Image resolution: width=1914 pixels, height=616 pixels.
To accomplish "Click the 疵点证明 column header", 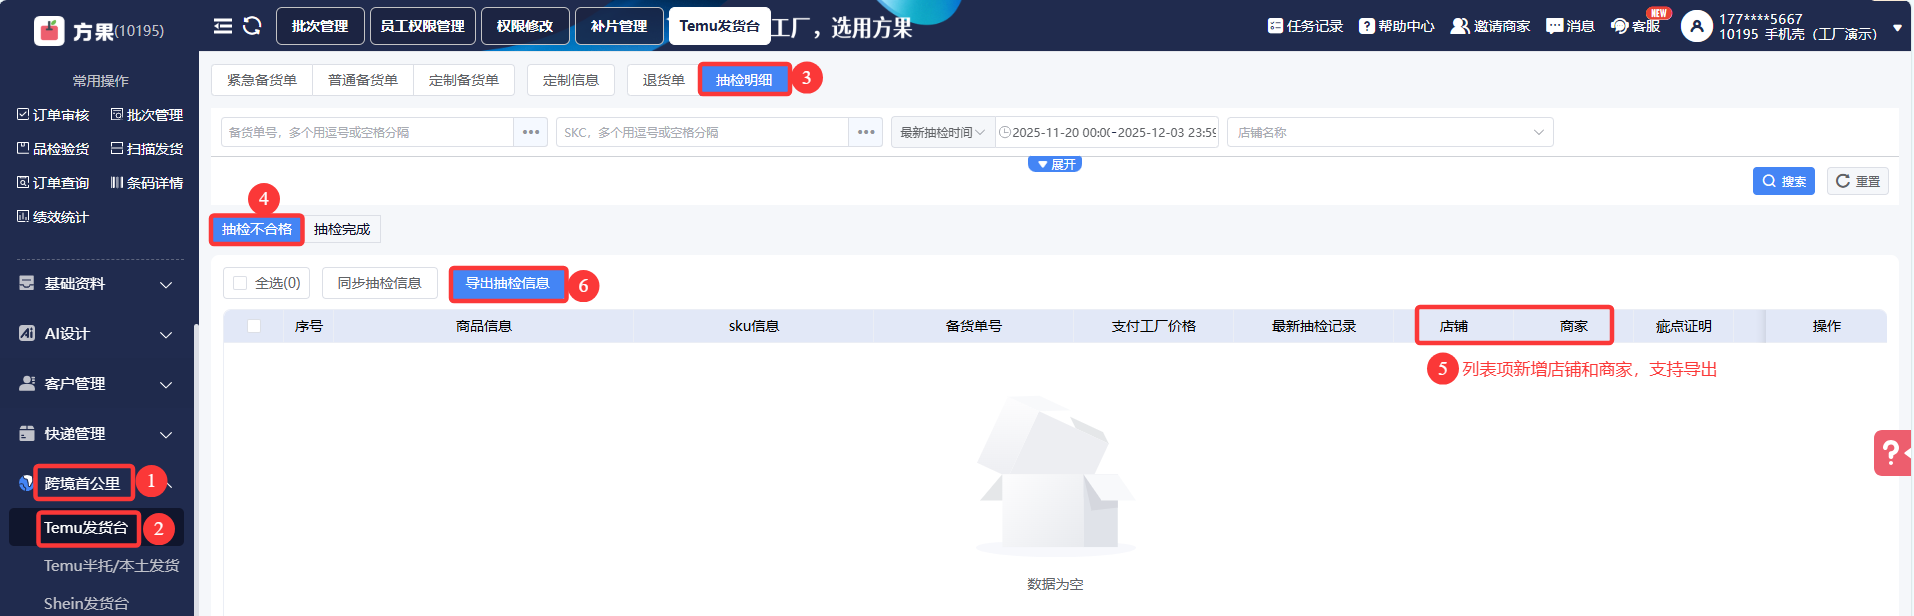I will 1684,326.
